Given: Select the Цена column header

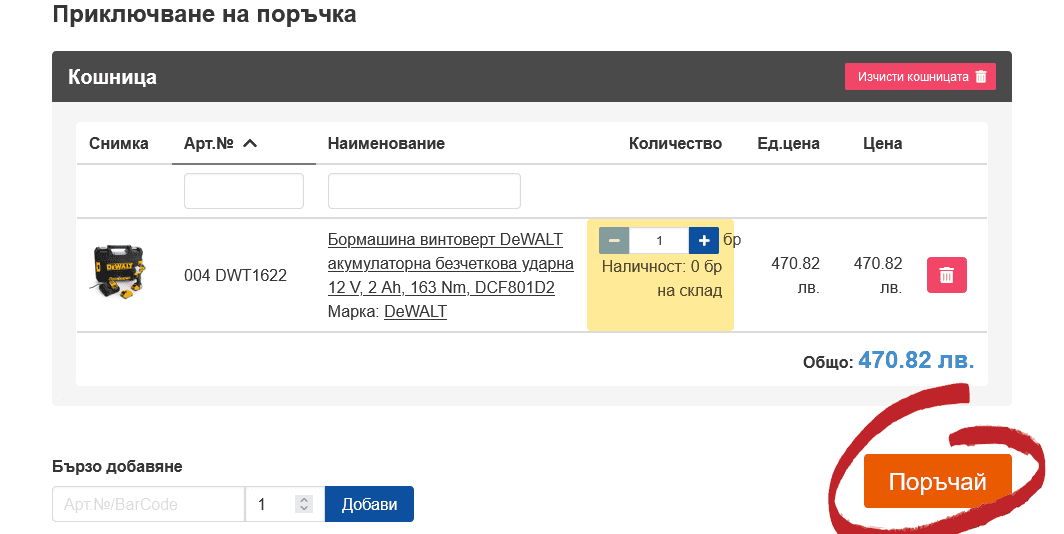Looking at the screenshot, I should (882, 143).
